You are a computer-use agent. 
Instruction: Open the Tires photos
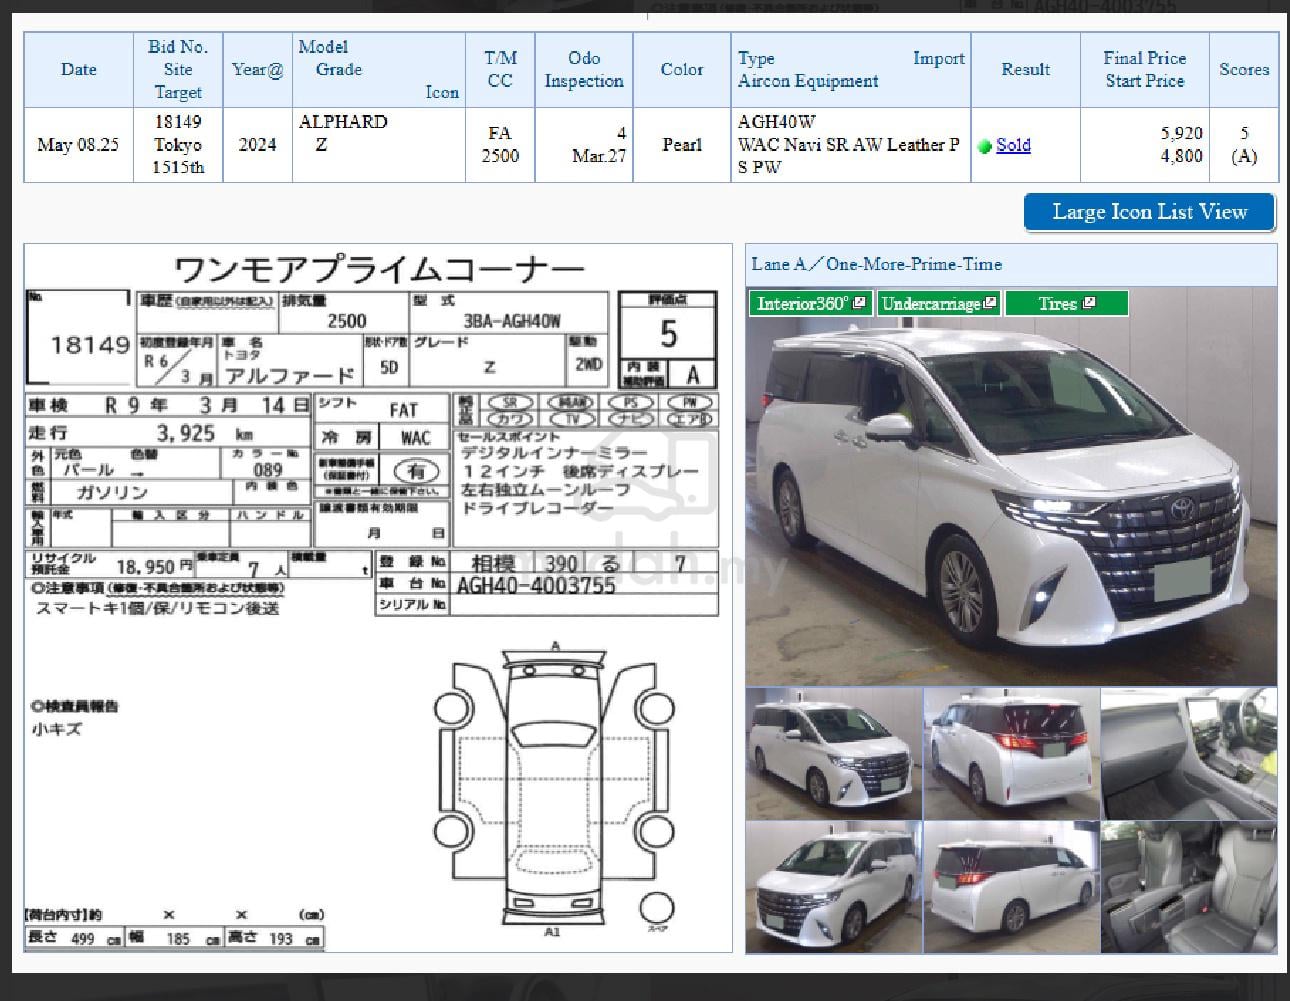coord(1066,303)
